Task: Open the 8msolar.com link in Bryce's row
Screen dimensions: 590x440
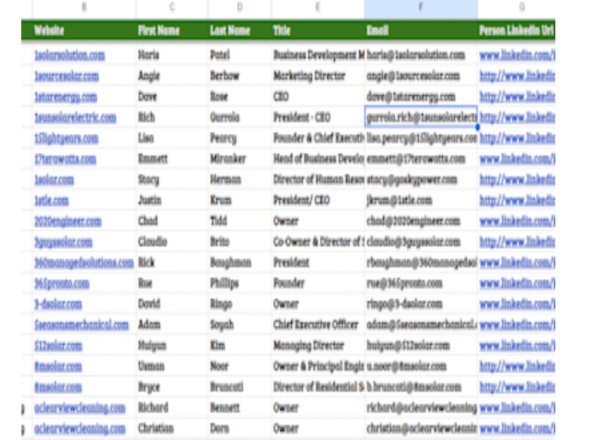Action: [x=58, y=387]
